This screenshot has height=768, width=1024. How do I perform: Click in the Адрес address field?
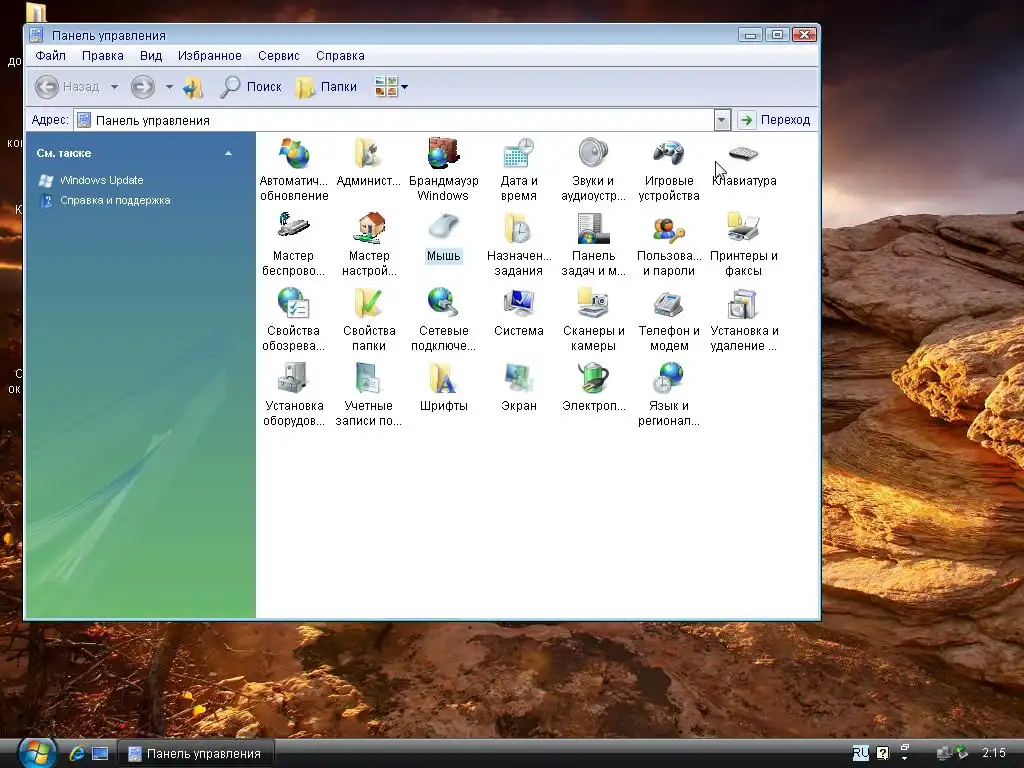point(394,120)
